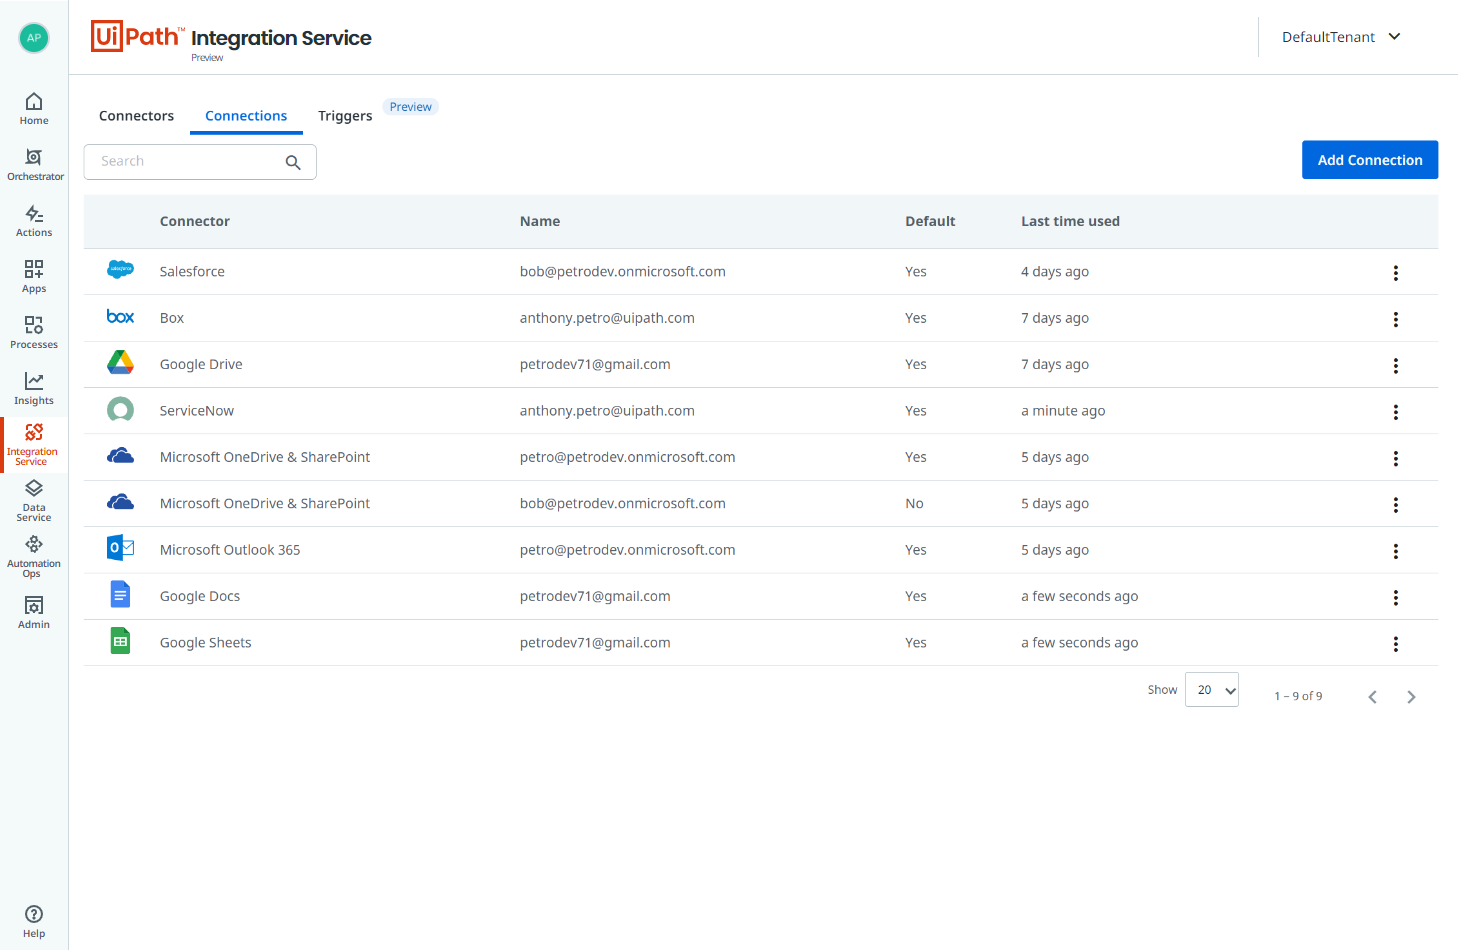Click the Microsoft Outlook 365 name
Image resolution: width=1458 pixels, height=950 pixels.
click(x=230, y=549)
